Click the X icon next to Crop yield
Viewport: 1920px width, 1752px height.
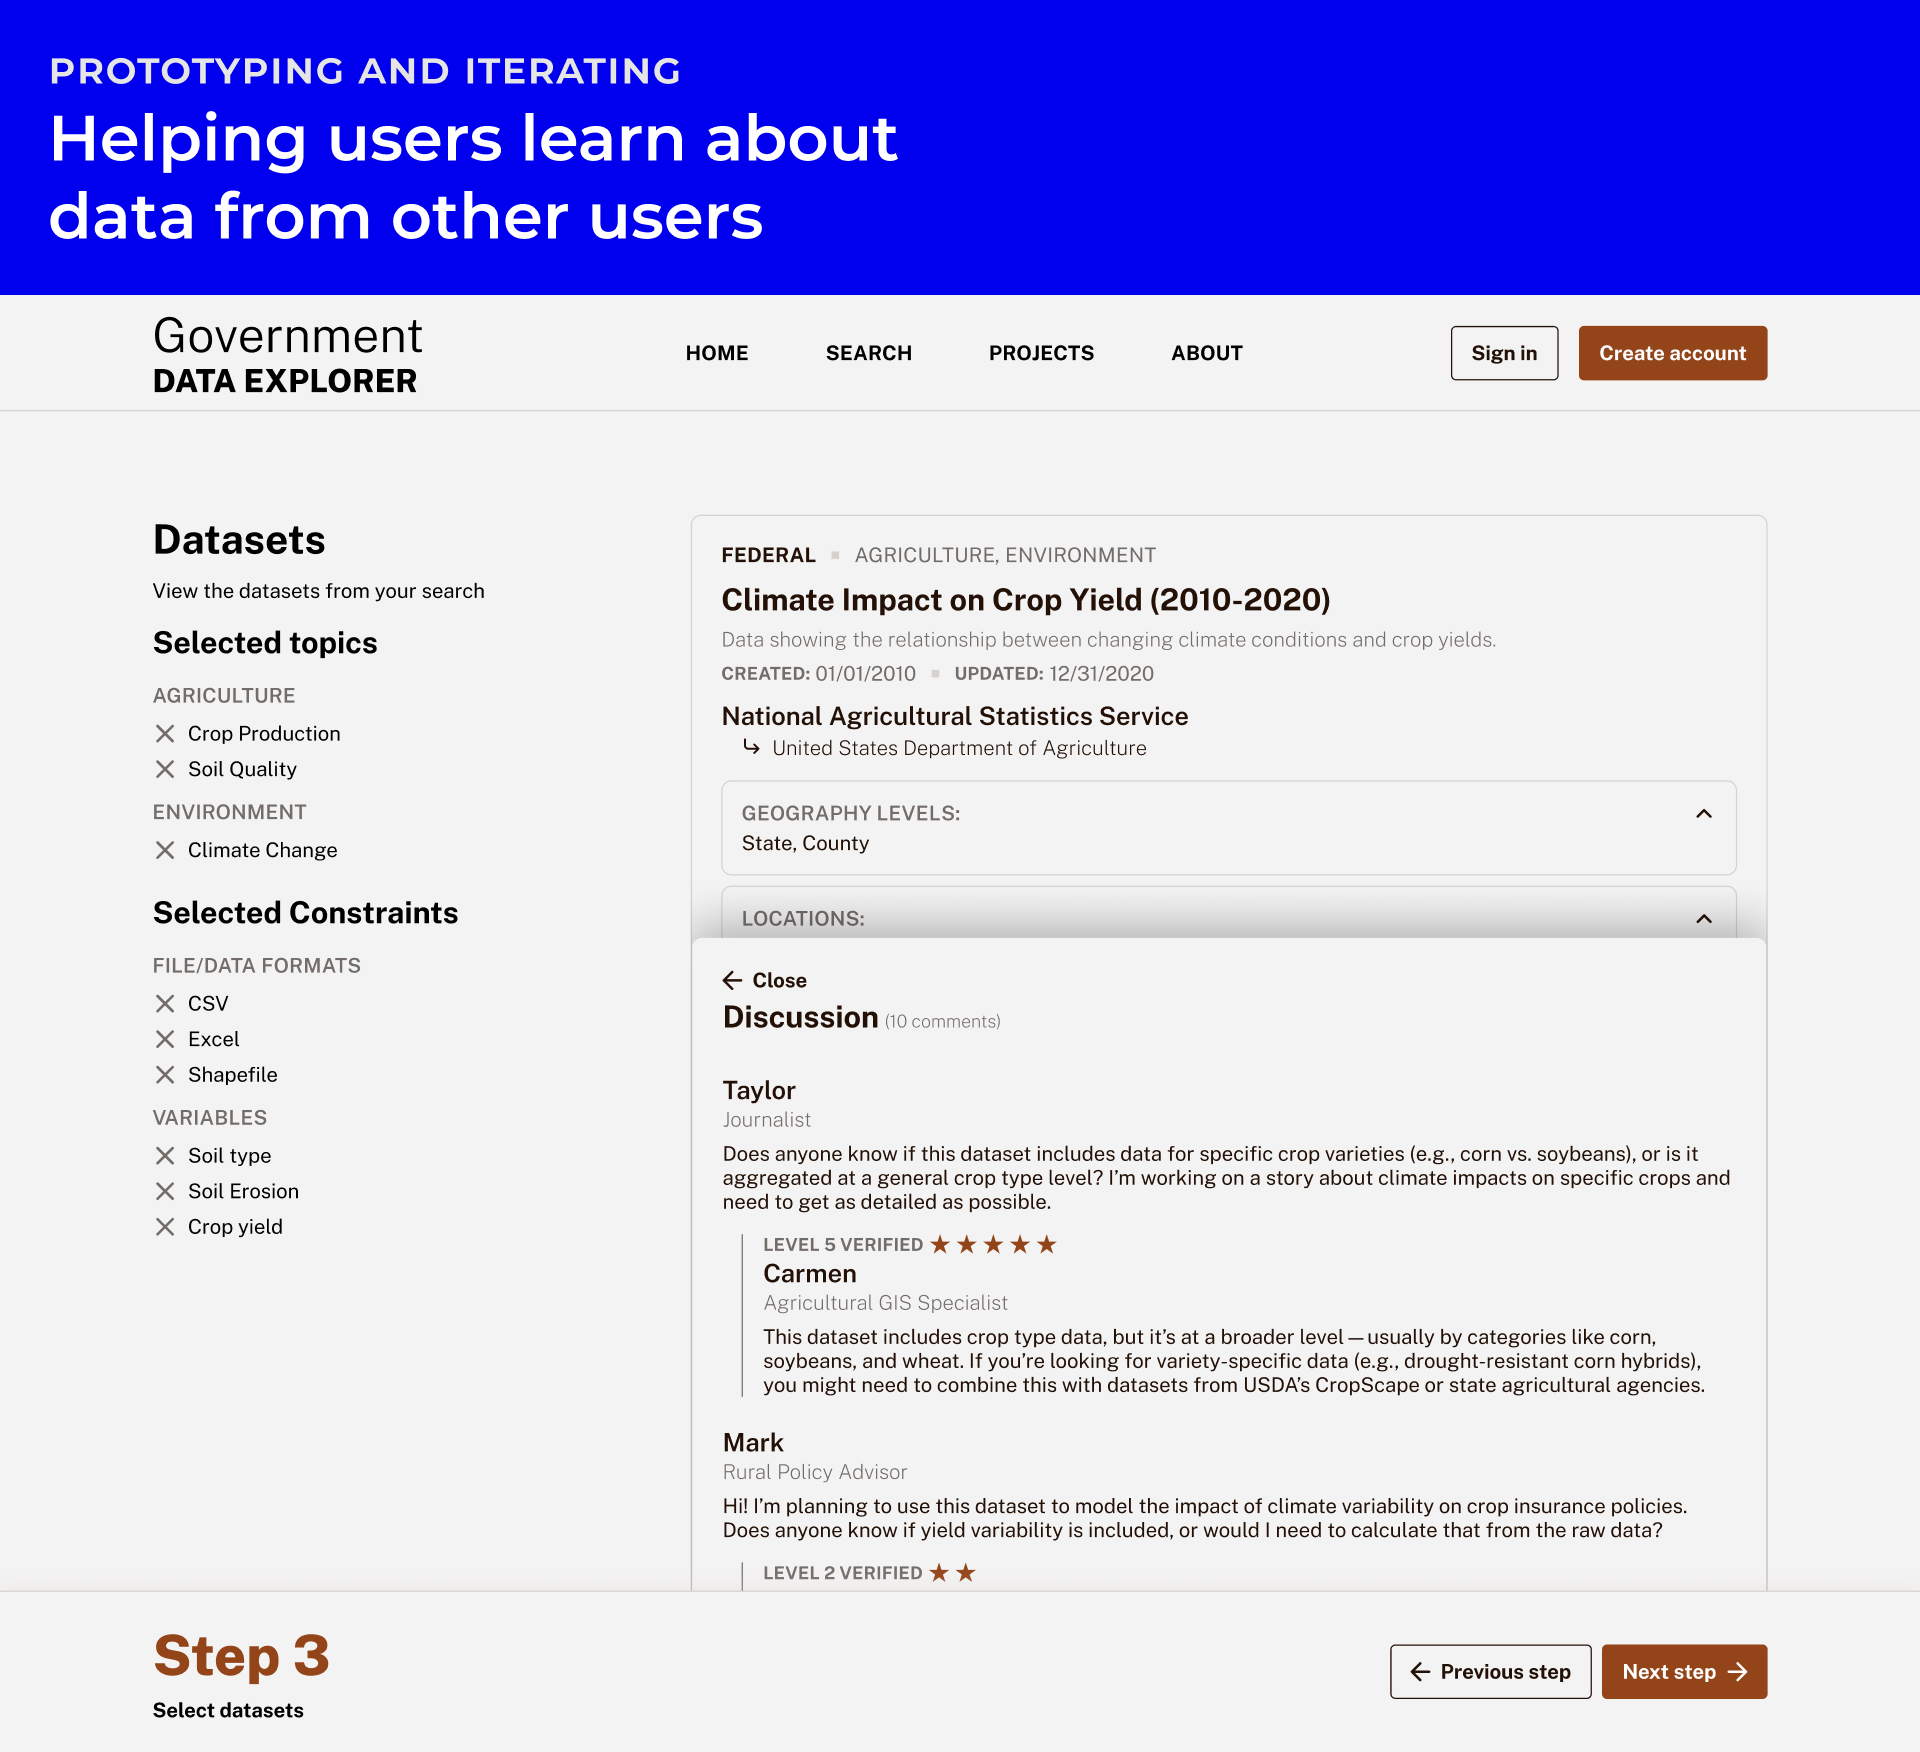coord(164,1225)
